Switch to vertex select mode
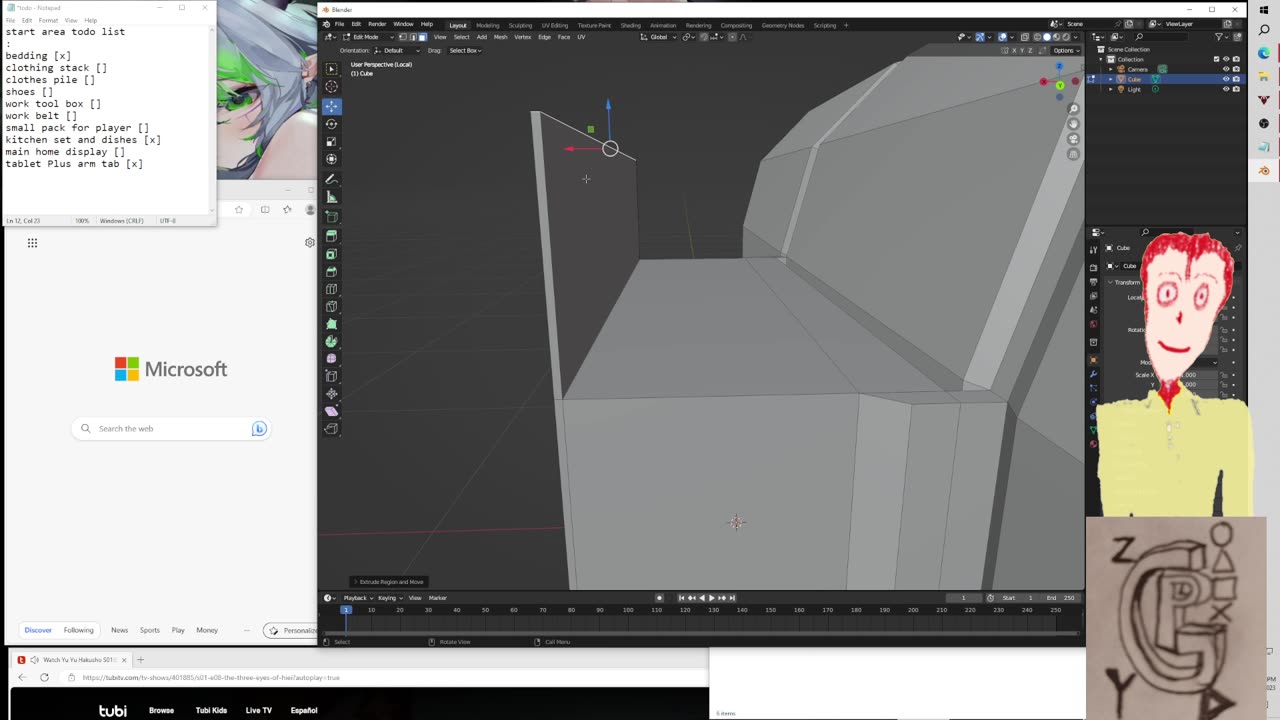The image size is (1280, 720). coord(403,37)
